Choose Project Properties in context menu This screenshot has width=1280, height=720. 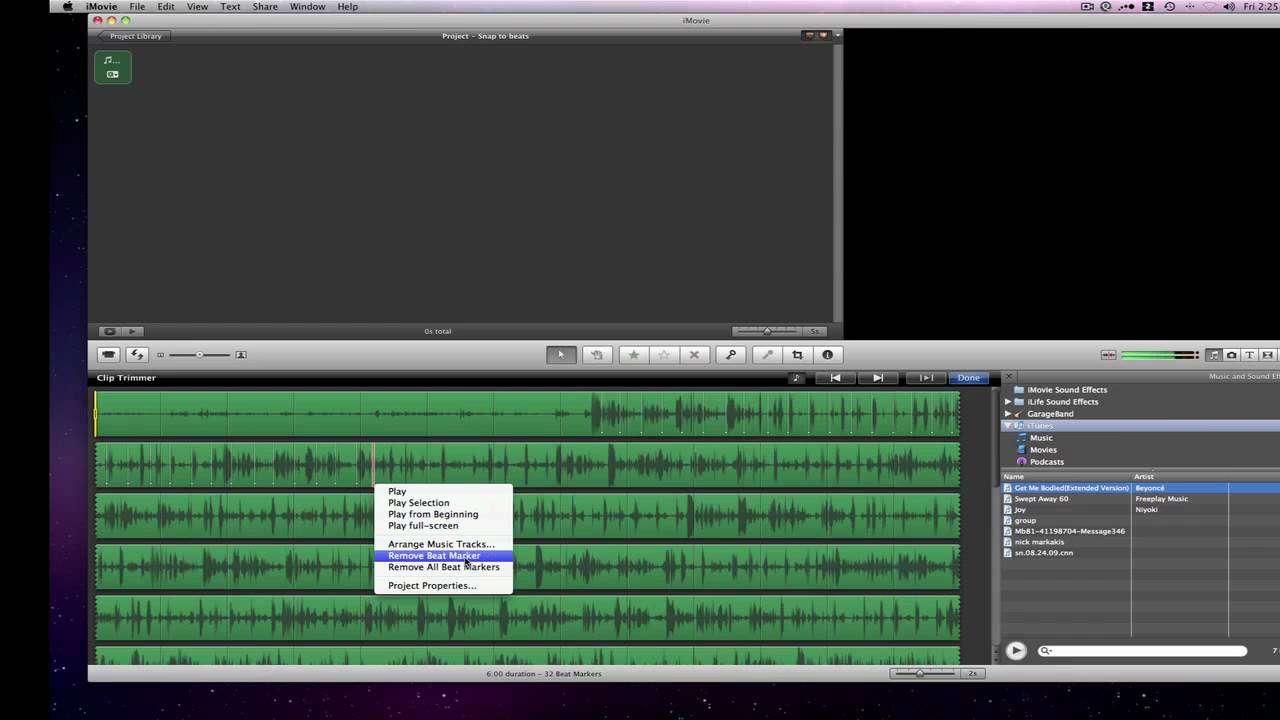443,586
